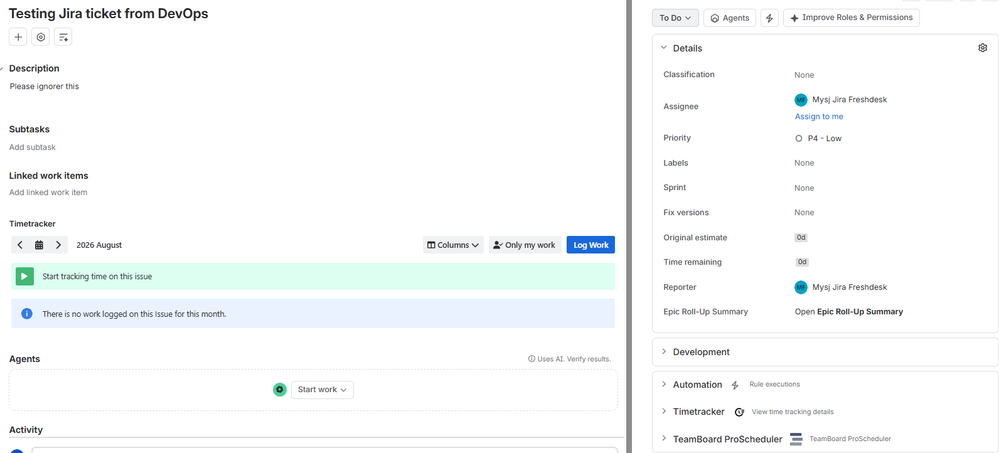Click the P4 Low priority circle icon
This screenshot has width=999, height=453.
point(799,138)
